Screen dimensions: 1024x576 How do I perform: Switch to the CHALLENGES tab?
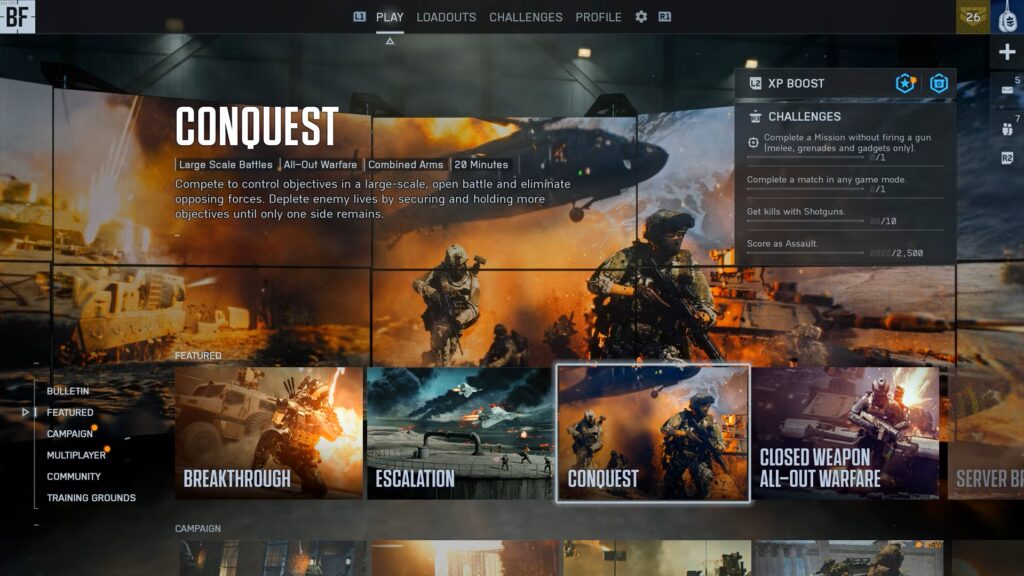(x=526, y=17)
